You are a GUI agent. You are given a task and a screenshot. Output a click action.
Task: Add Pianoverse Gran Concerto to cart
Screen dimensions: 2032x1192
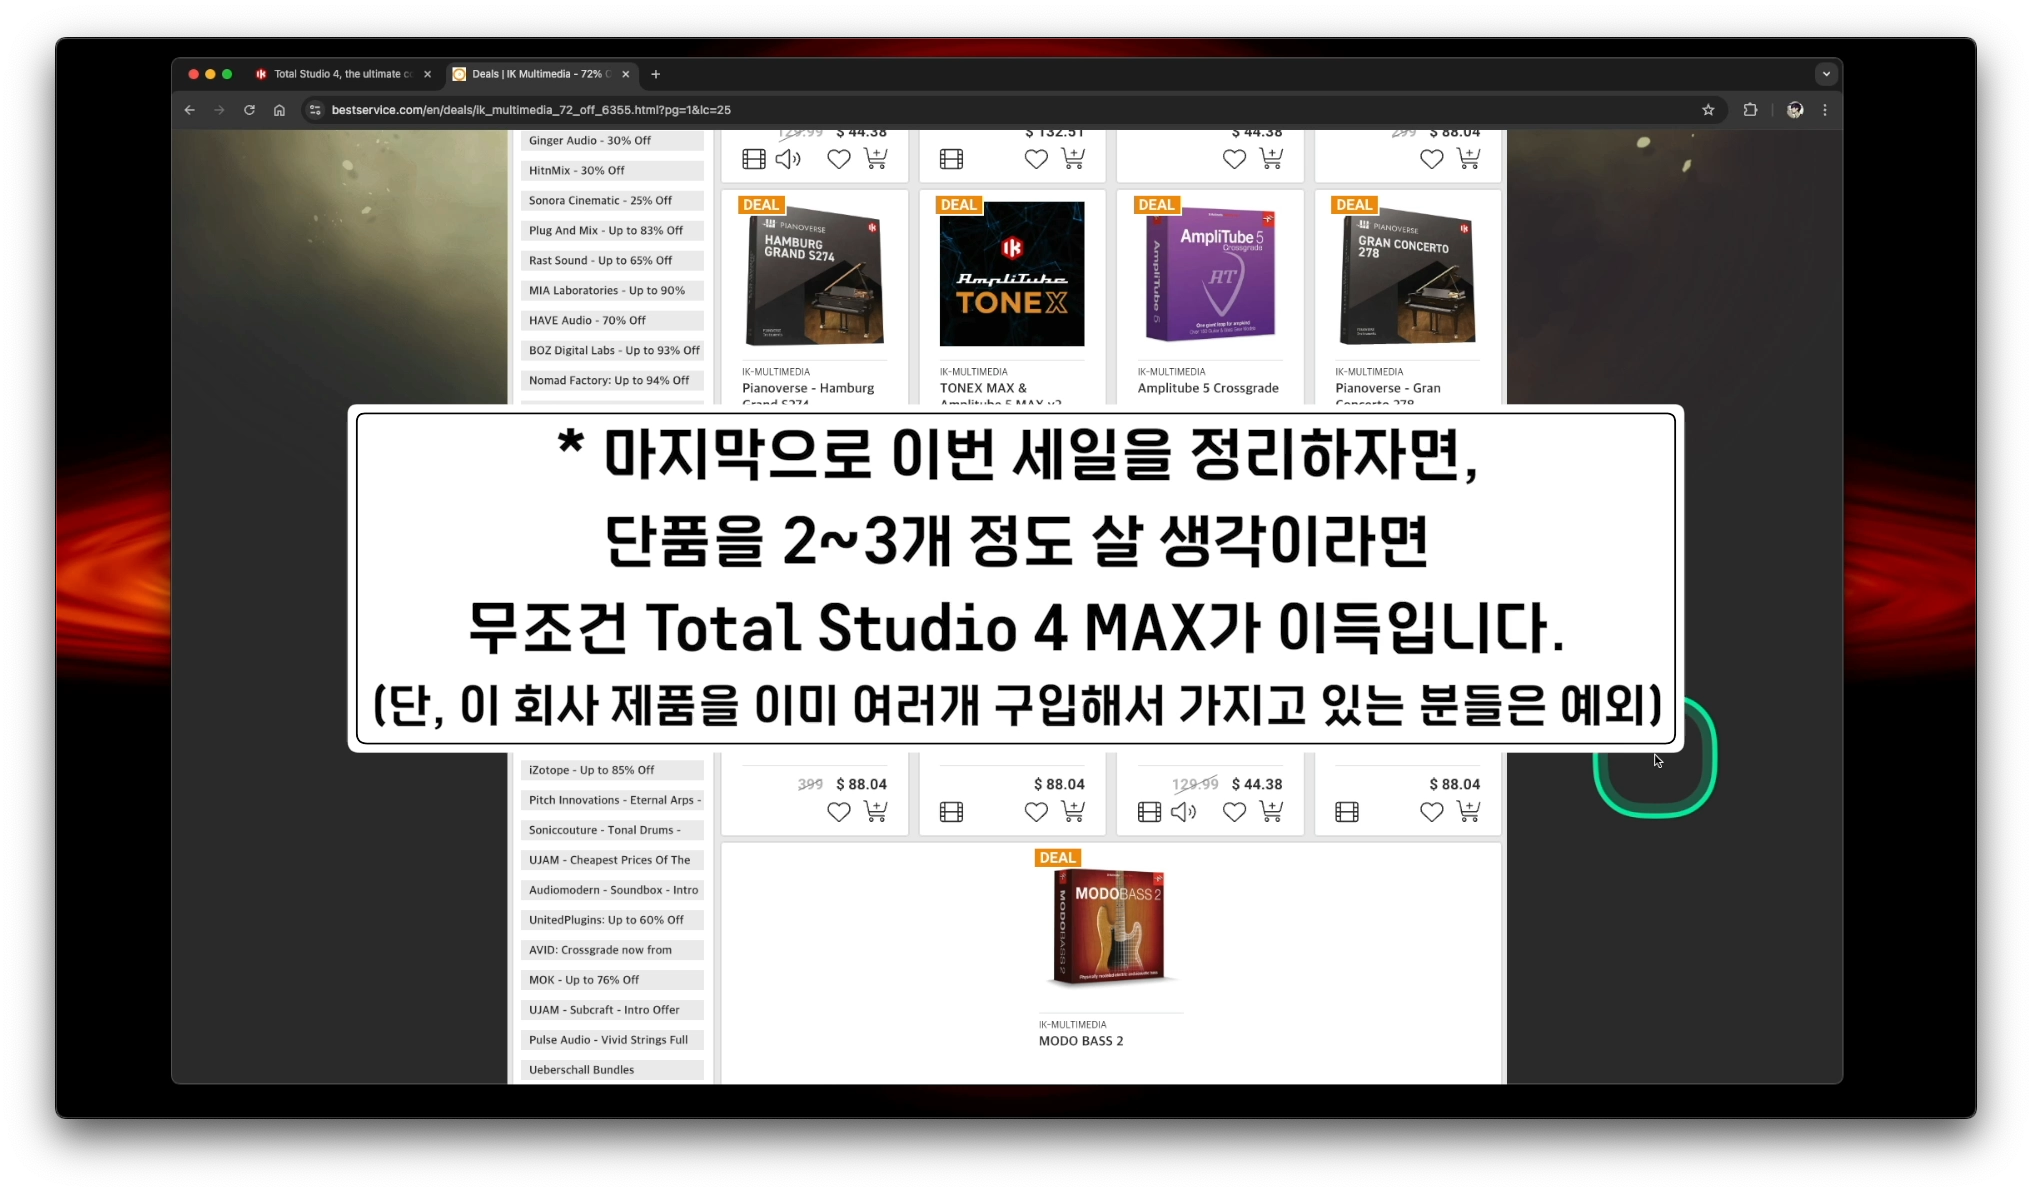pyautogui.click(x=1468, y=811)
